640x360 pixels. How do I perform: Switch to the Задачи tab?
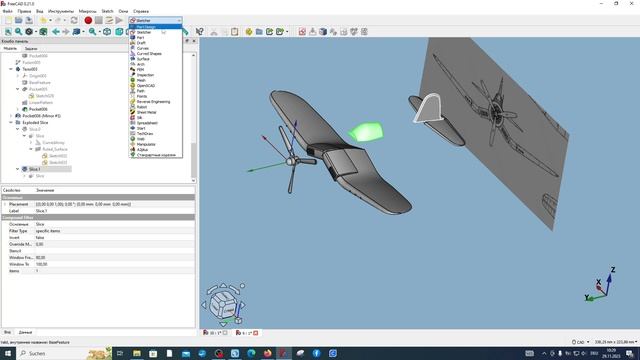pos(31,49)
